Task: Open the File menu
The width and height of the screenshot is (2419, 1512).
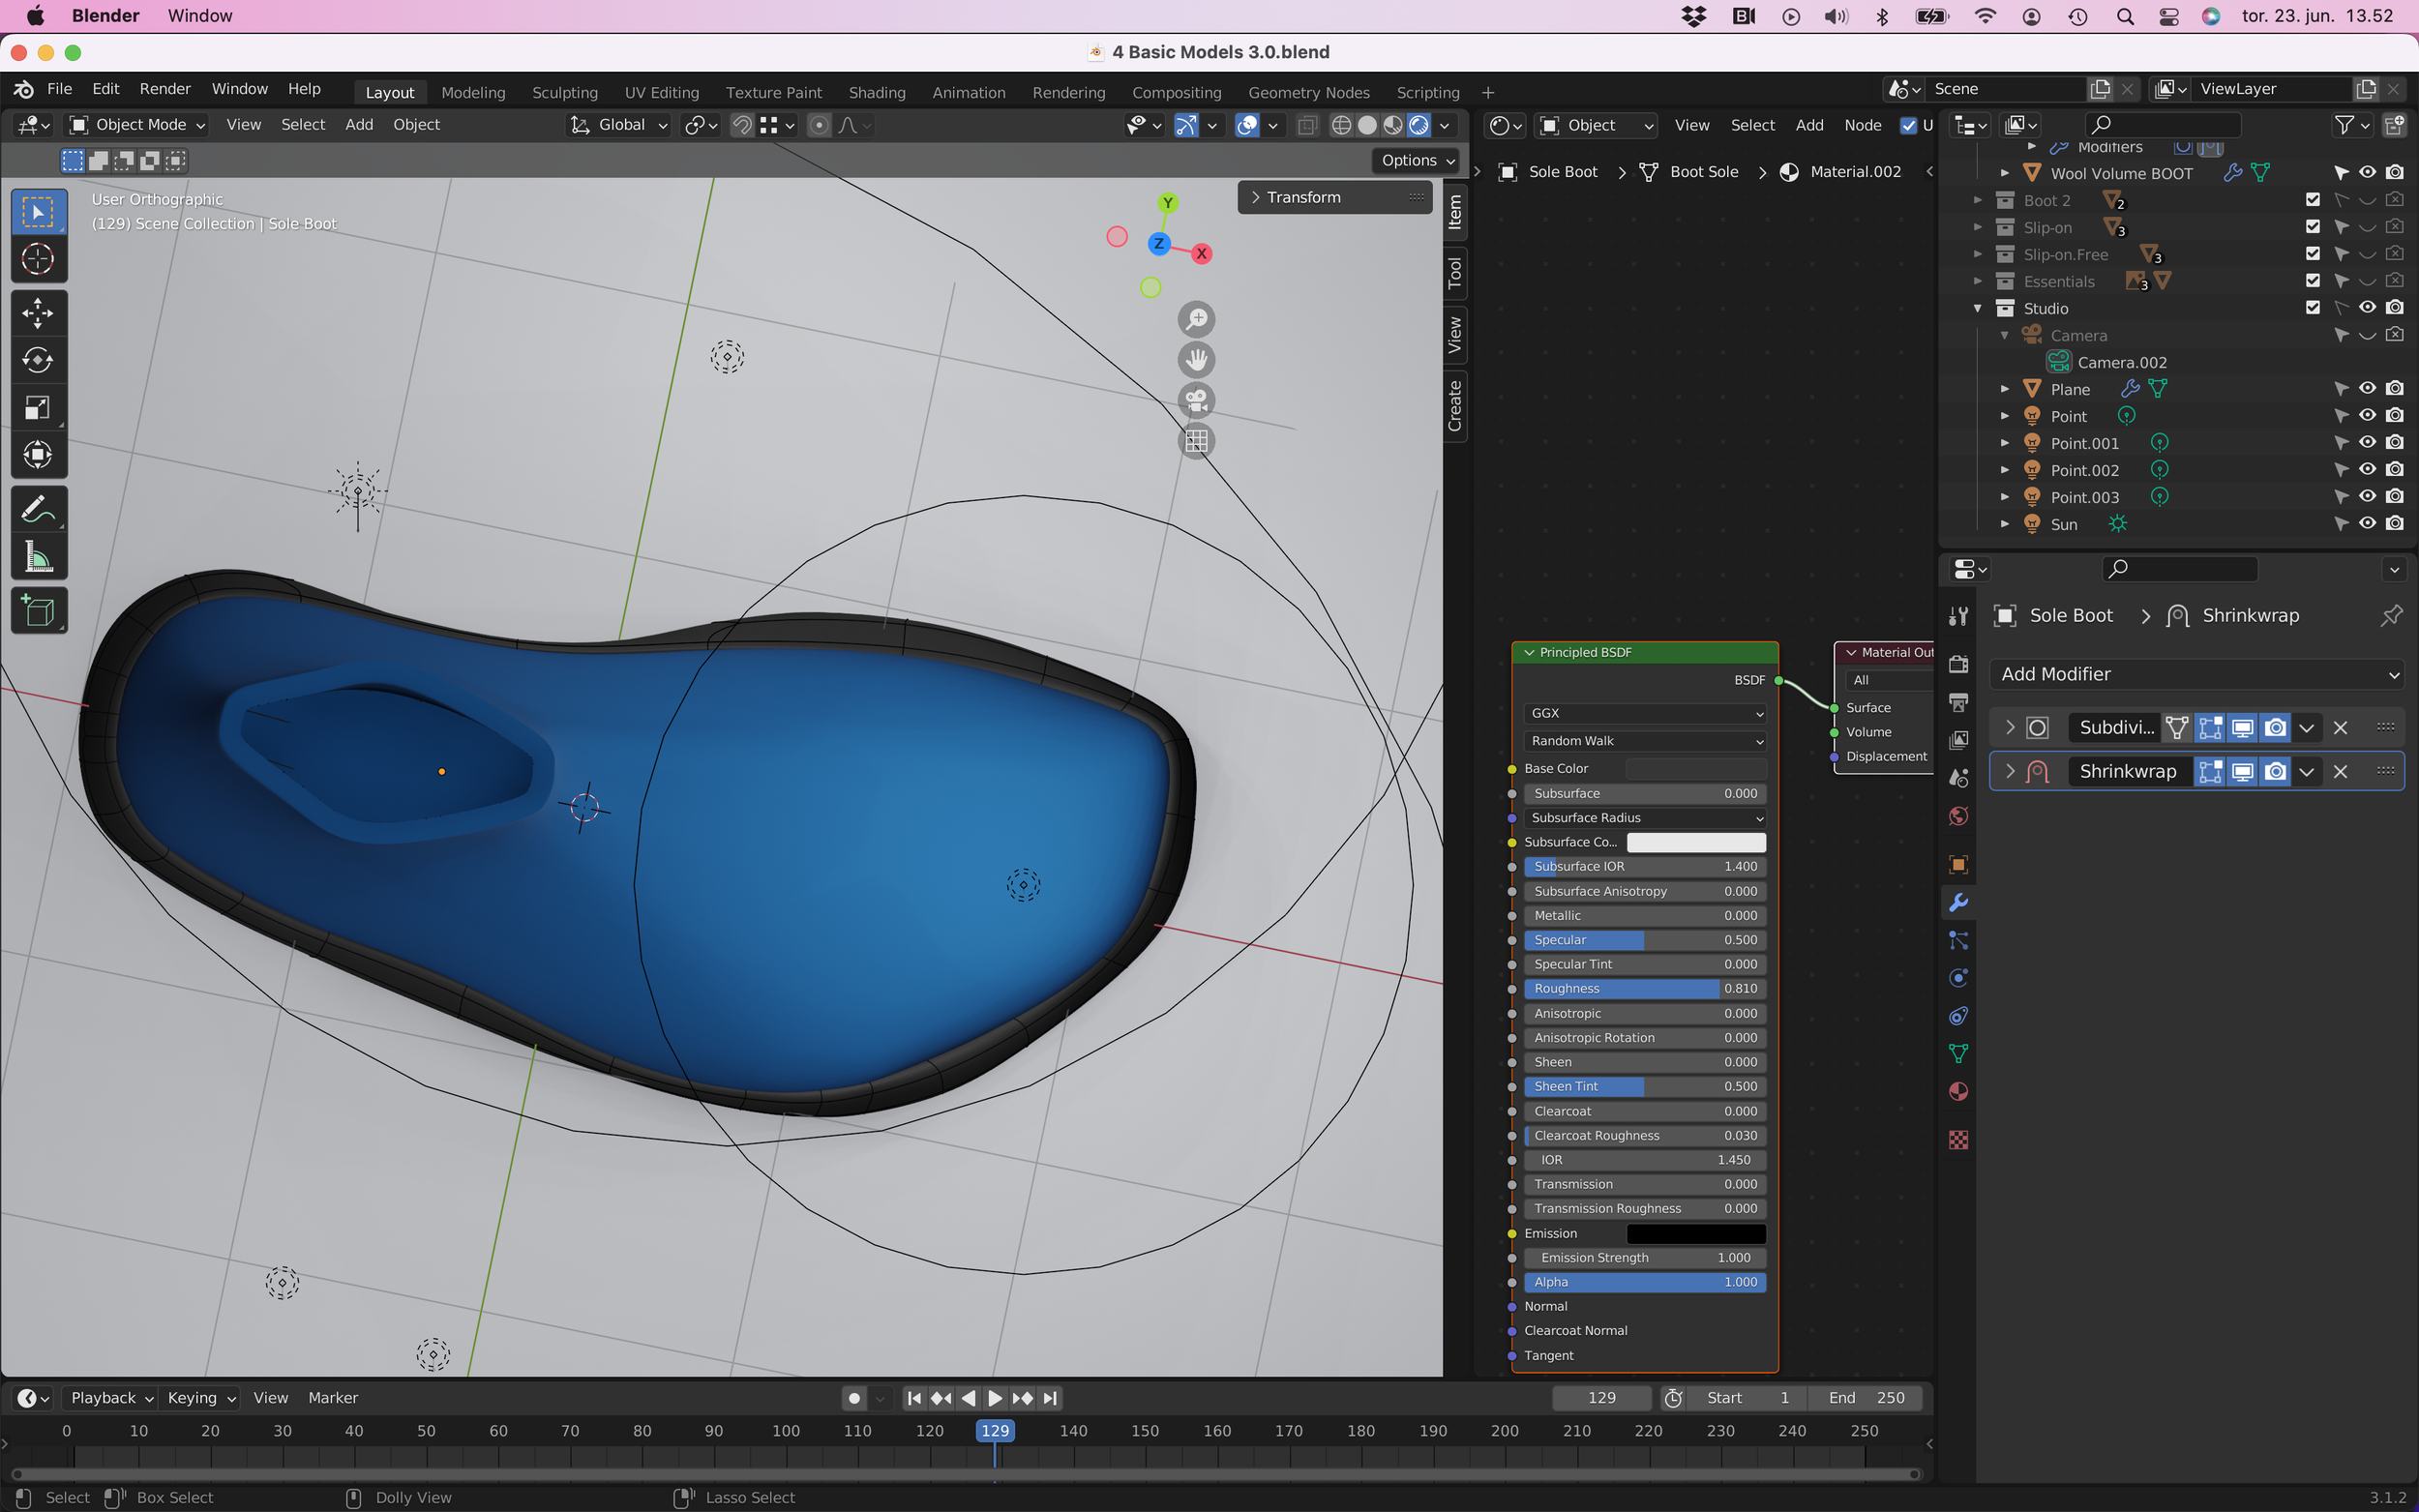Action: pyautogui.click(x=59, y=89)
